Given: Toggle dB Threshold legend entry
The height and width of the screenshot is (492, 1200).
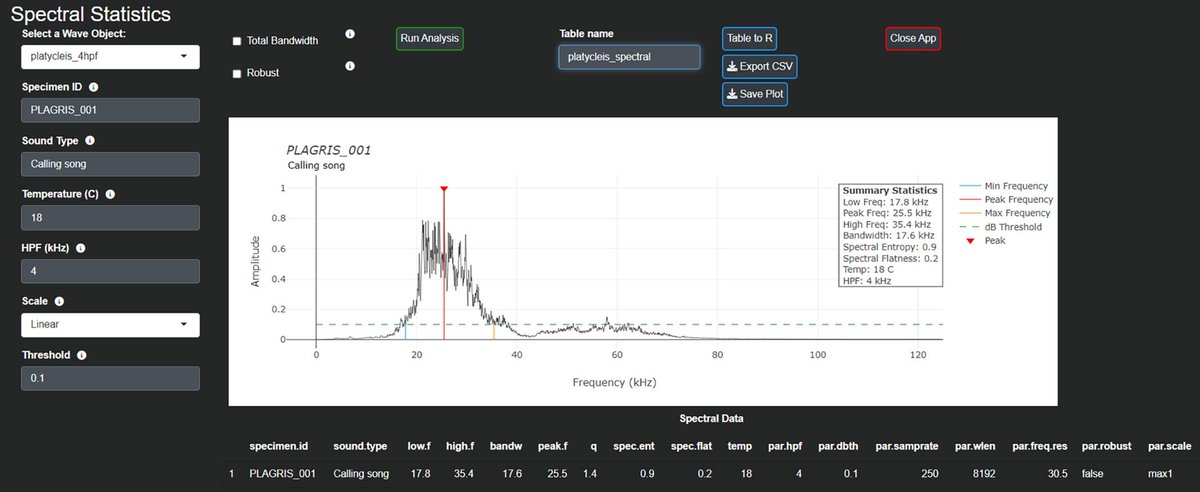Looking at the screenshot, I should tap(1000, 227).
